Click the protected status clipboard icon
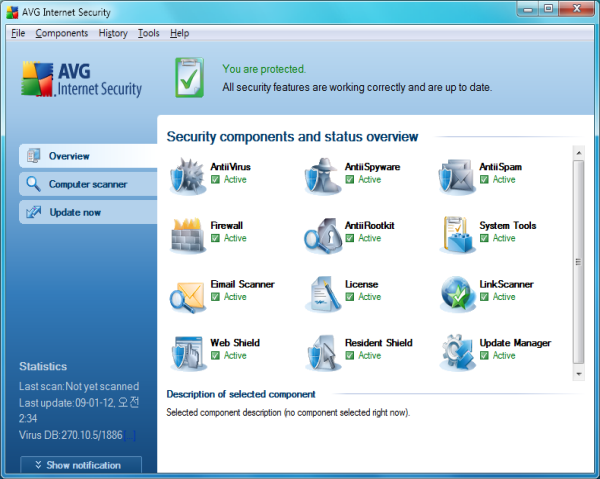 click(189, 78)
